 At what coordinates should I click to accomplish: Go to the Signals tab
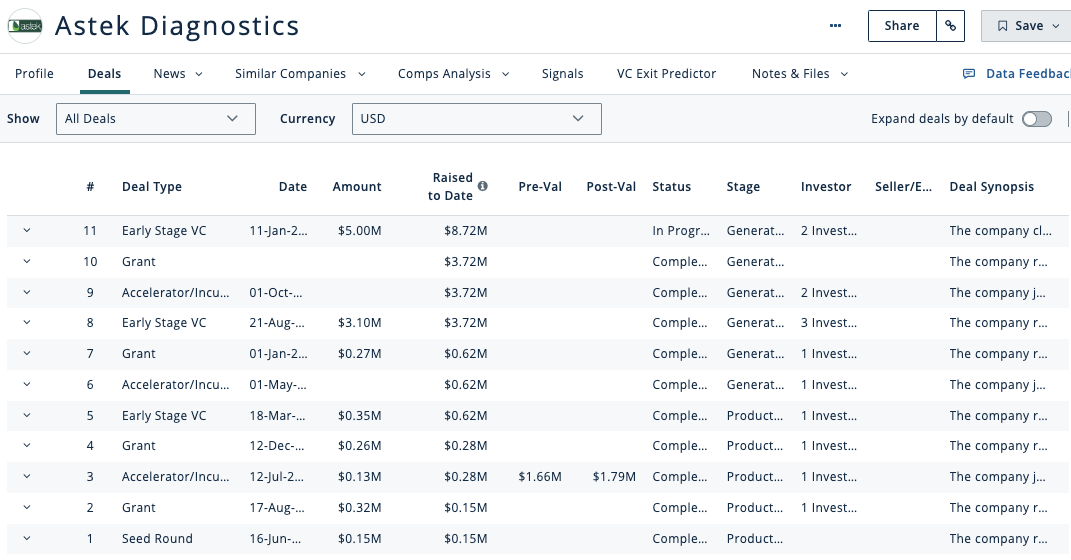(x=562, y=74)
